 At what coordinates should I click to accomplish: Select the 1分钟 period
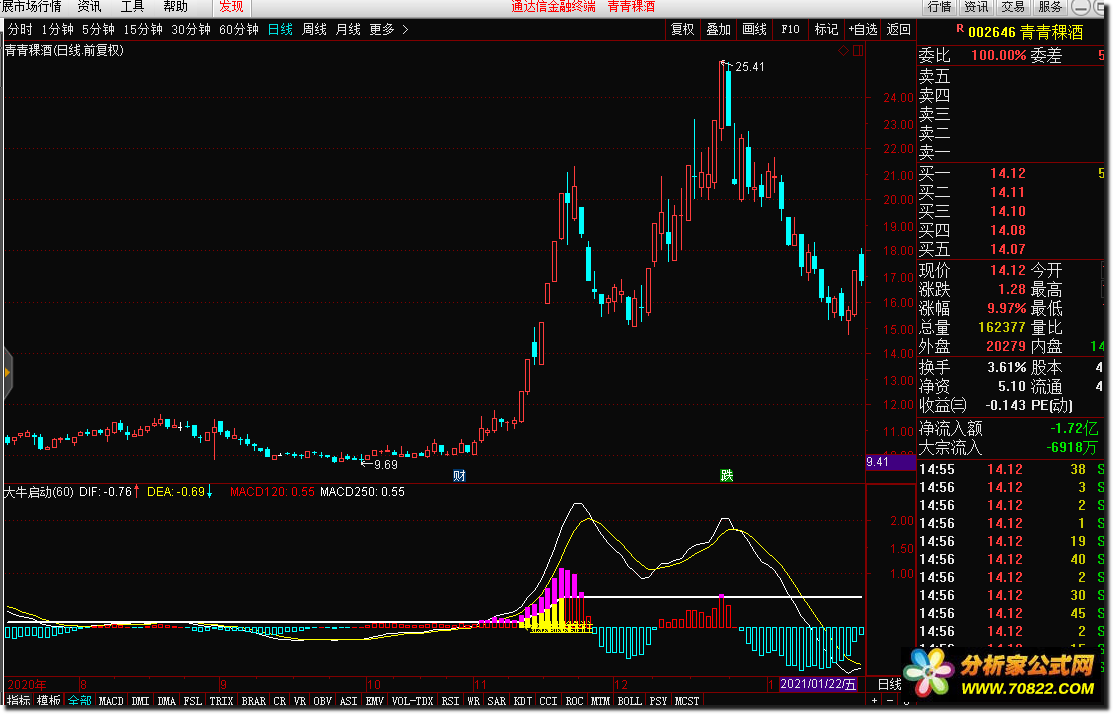[x=58, y=29]
